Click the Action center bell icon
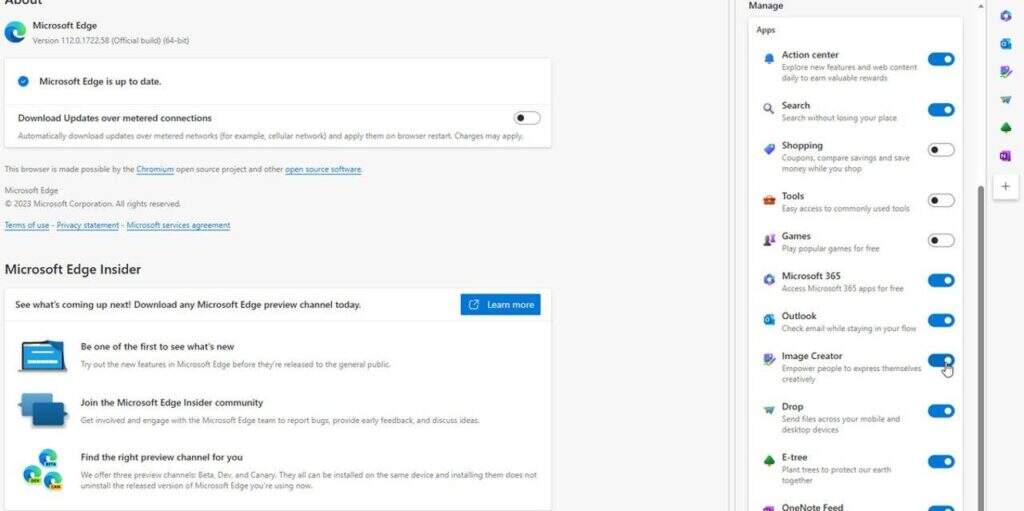1024x511 pixels. click(x=769, y=59)
